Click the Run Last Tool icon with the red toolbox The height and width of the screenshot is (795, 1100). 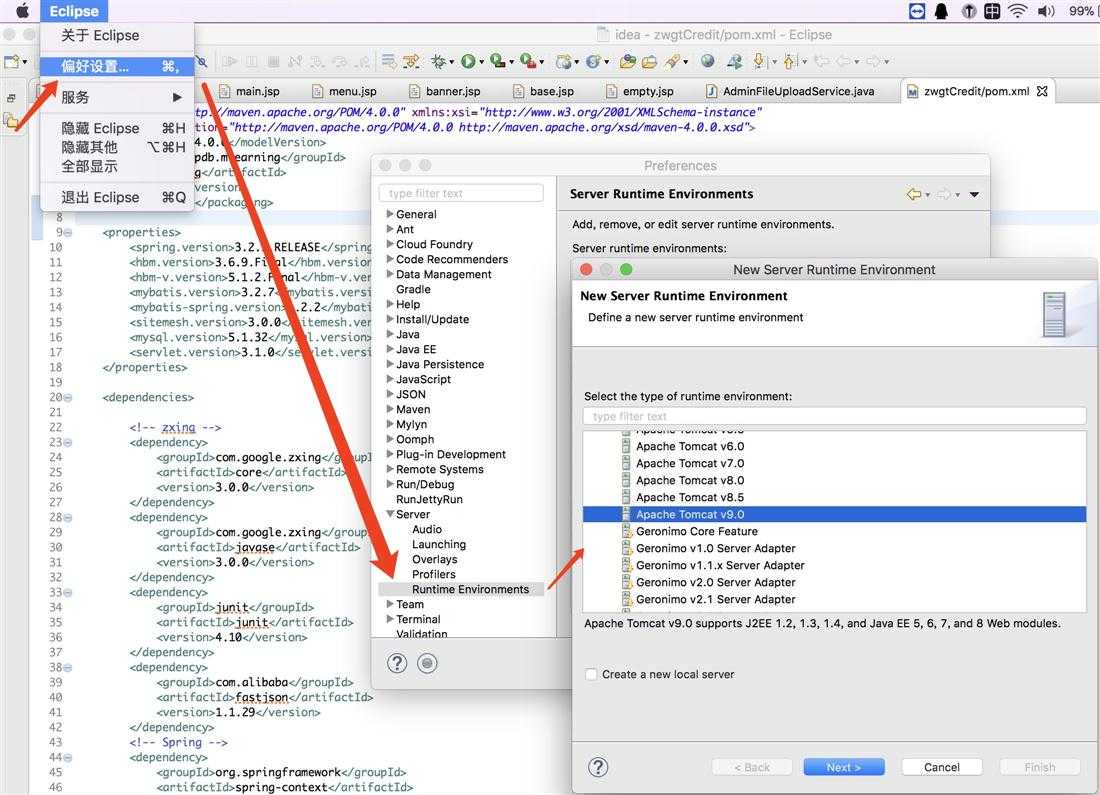click(528, 61)
